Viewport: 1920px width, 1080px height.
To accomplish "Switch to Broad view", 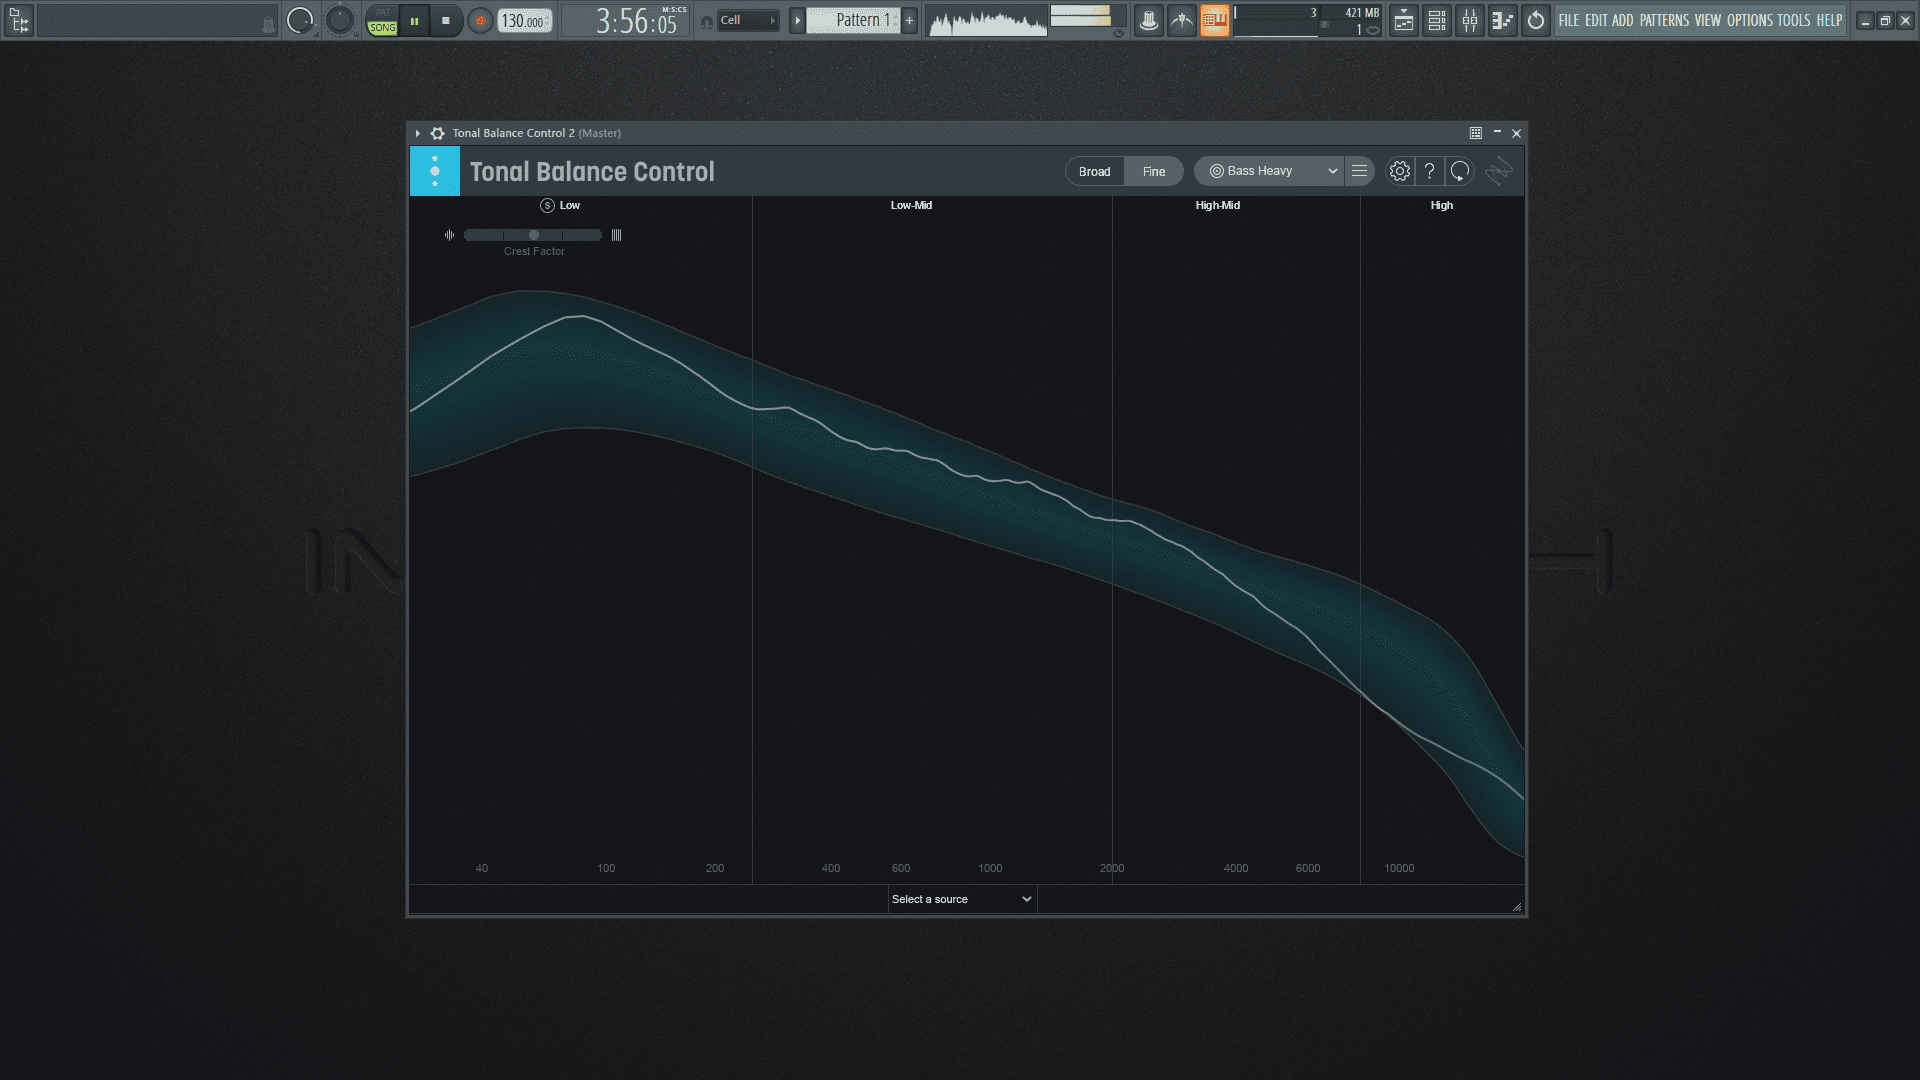I will pos(1094,171).
